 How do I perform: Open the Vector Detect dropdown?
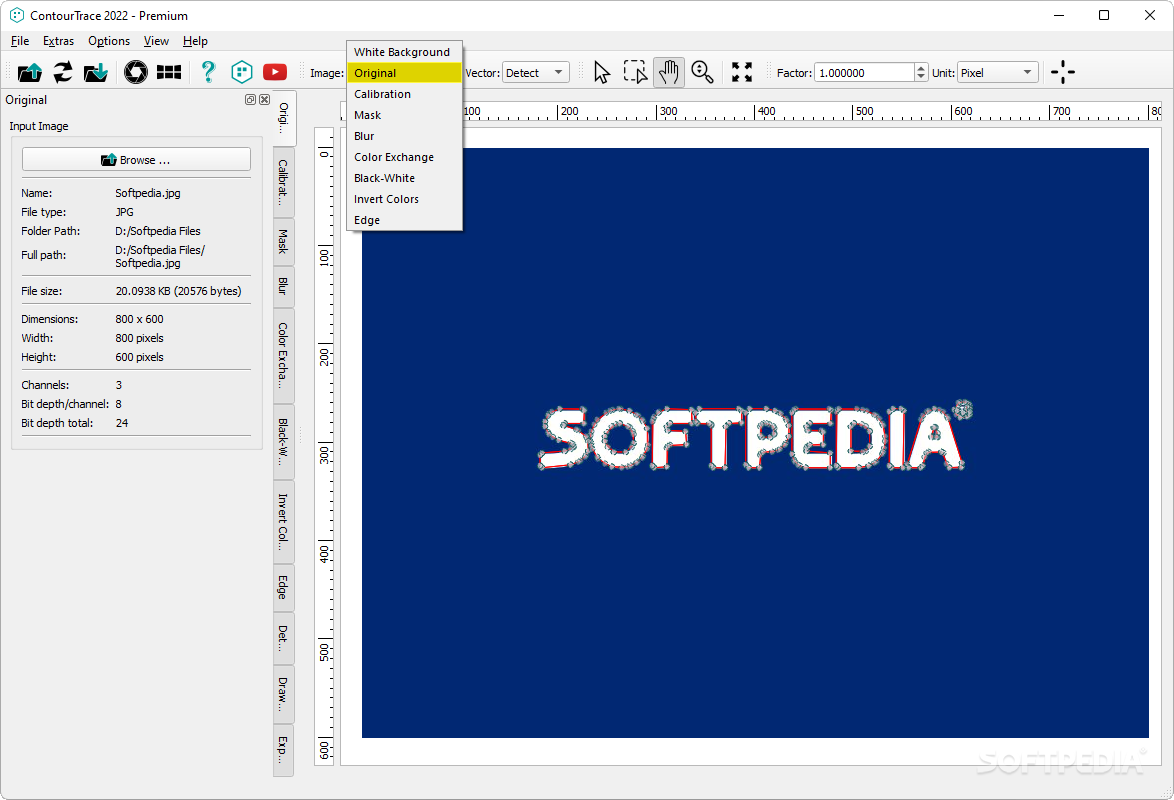[535, 73]
